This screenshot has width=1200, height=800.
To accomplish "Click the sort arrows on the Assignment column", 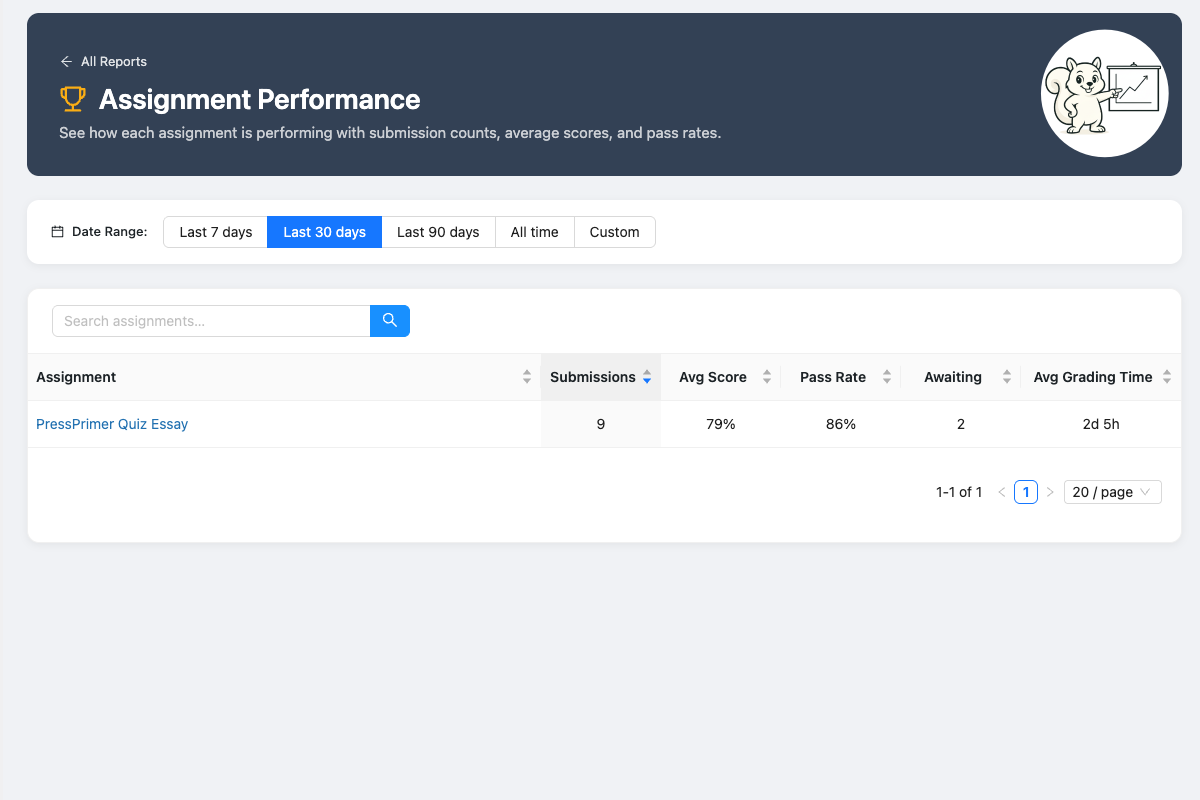I will pyautogui.click(x=527, y=377).
